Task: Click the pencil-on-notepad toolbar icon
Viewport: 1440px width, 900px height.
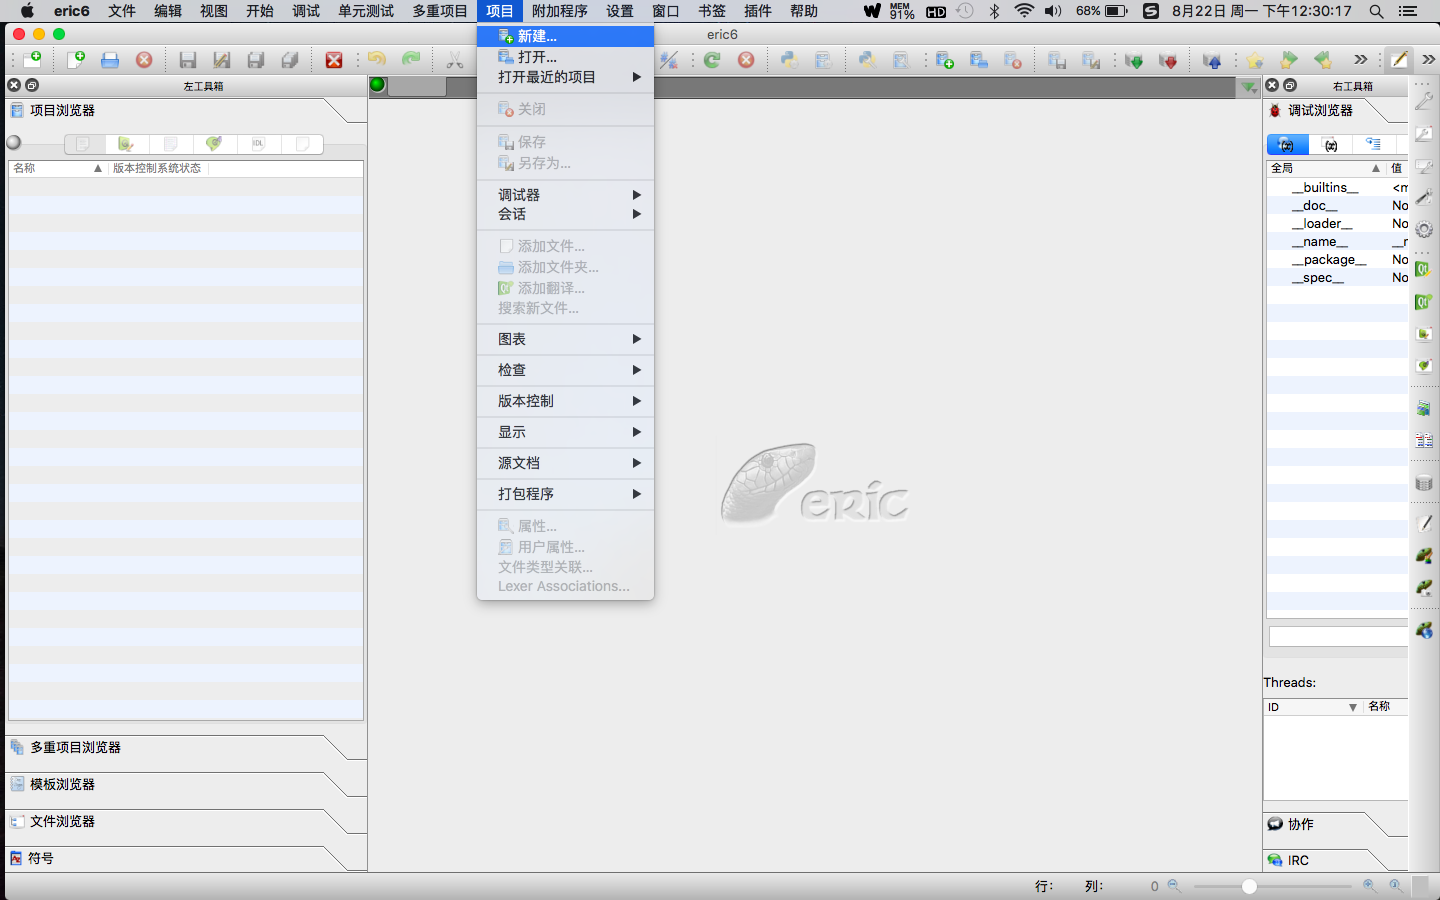Action: coord(1399,60)
